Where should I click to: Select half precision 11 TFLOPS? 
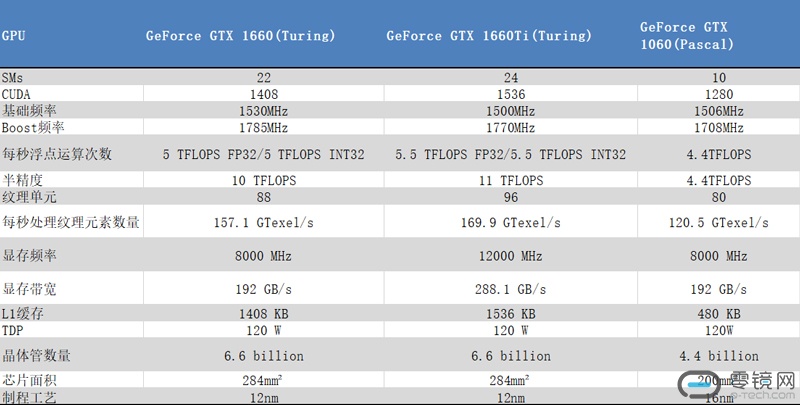(x=511, y=181)
